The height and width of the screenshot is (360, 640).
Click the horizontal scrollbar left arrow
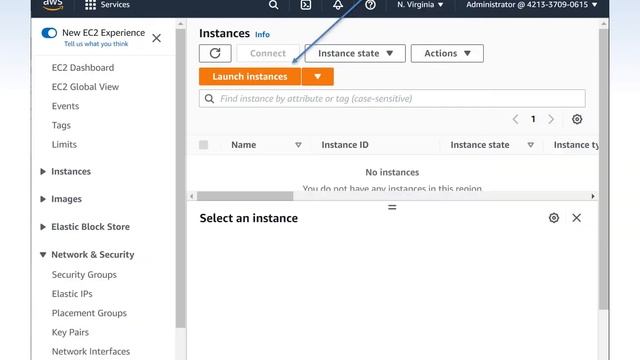tap(191, 196)
